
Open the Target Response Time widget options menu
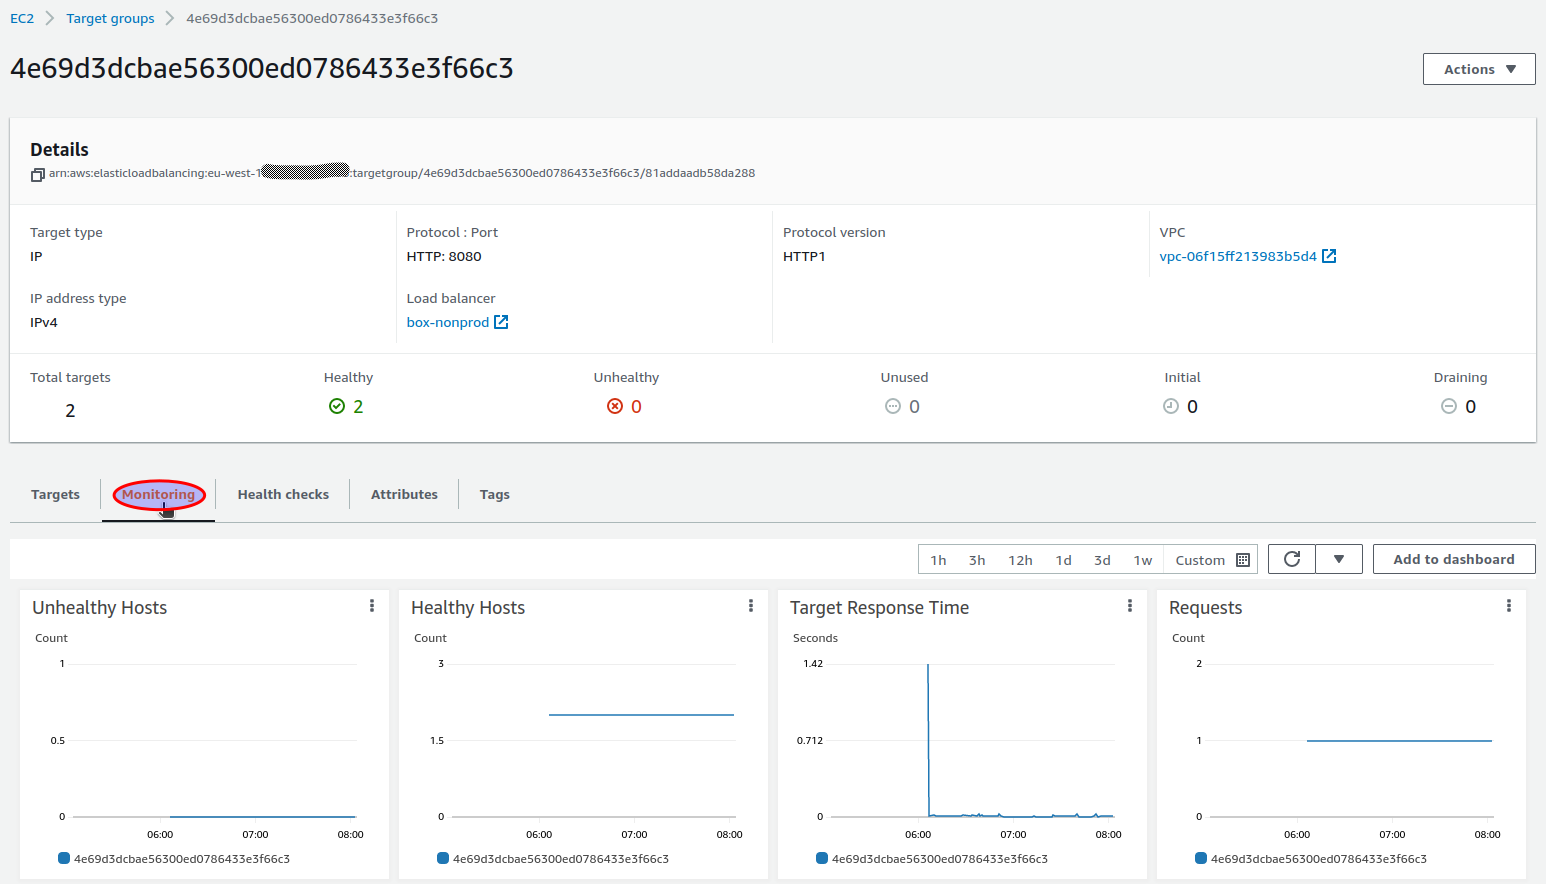tap(1130, 605)
